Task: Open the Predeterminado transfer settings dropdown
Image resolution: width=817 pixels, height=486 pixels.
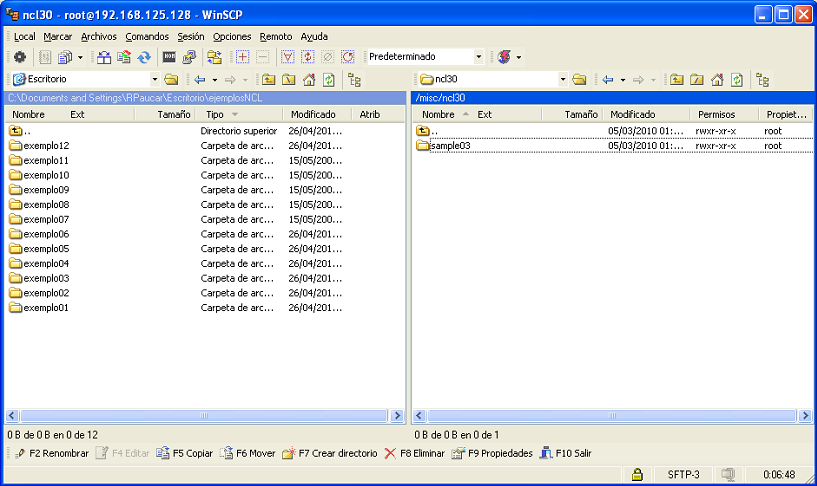Action: 478,57
